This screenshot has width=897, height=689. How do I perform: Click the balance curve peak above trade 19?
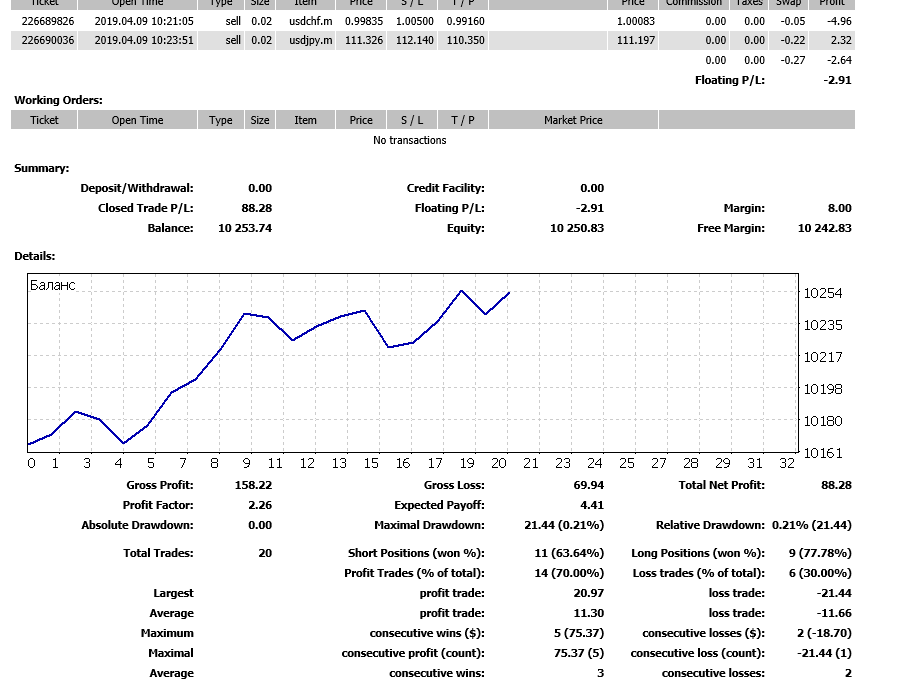461,291
